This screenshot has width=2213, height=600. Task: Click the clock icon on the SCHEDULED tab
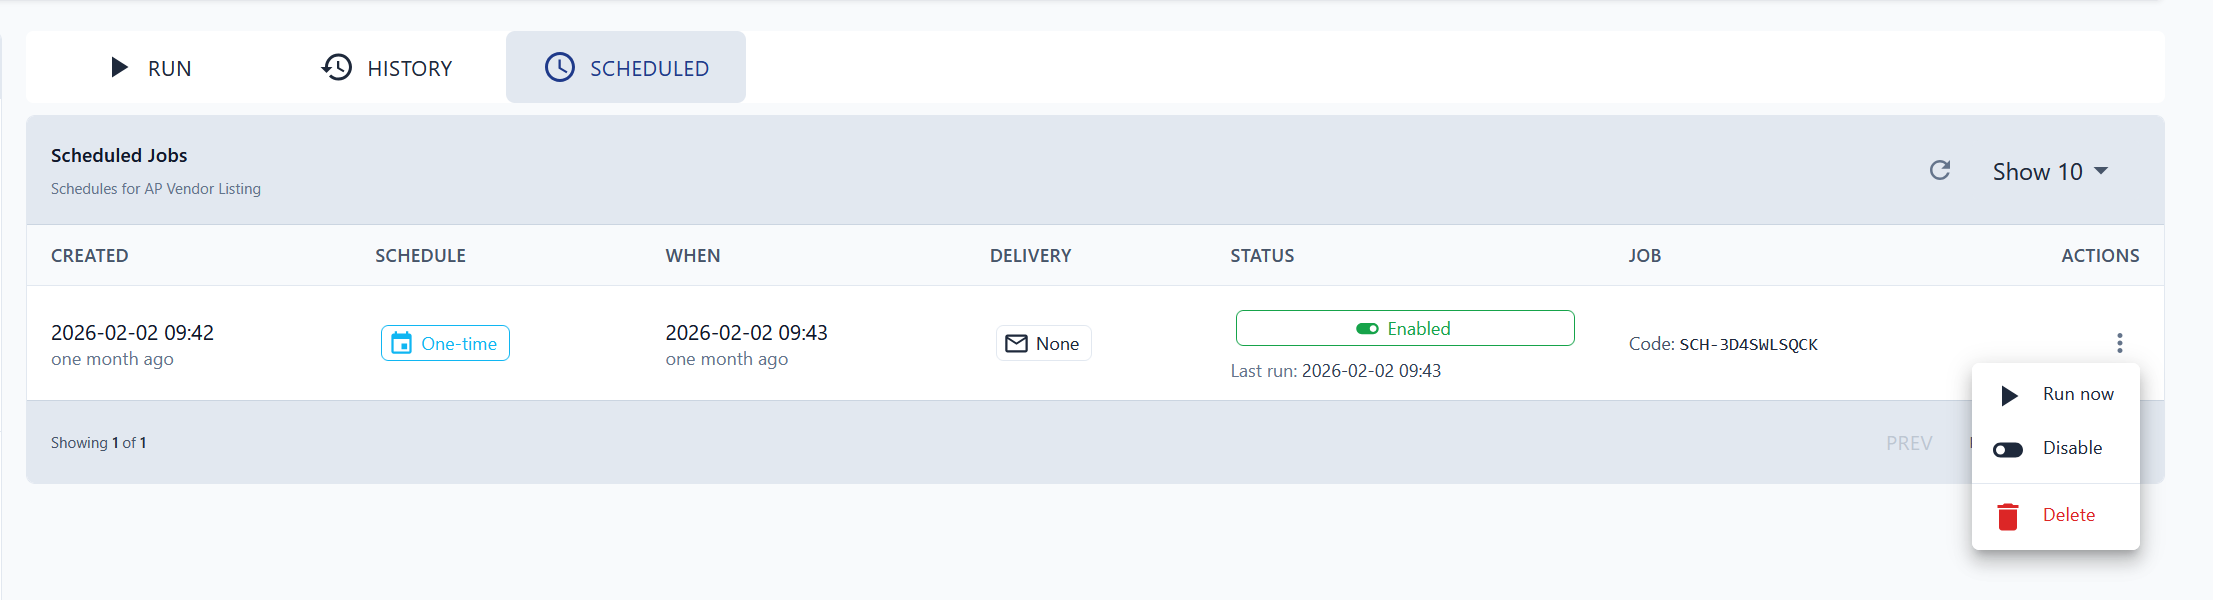pos(558,67)
